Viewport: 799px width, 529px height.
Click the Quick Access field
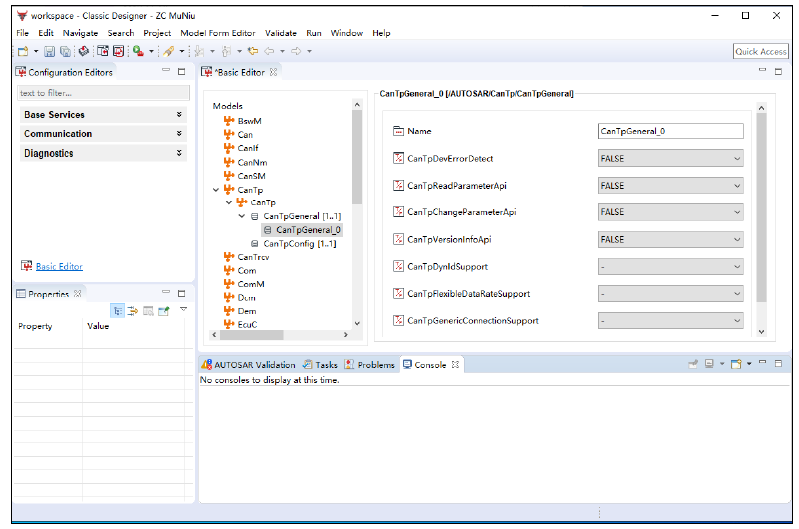click(761, 51)
